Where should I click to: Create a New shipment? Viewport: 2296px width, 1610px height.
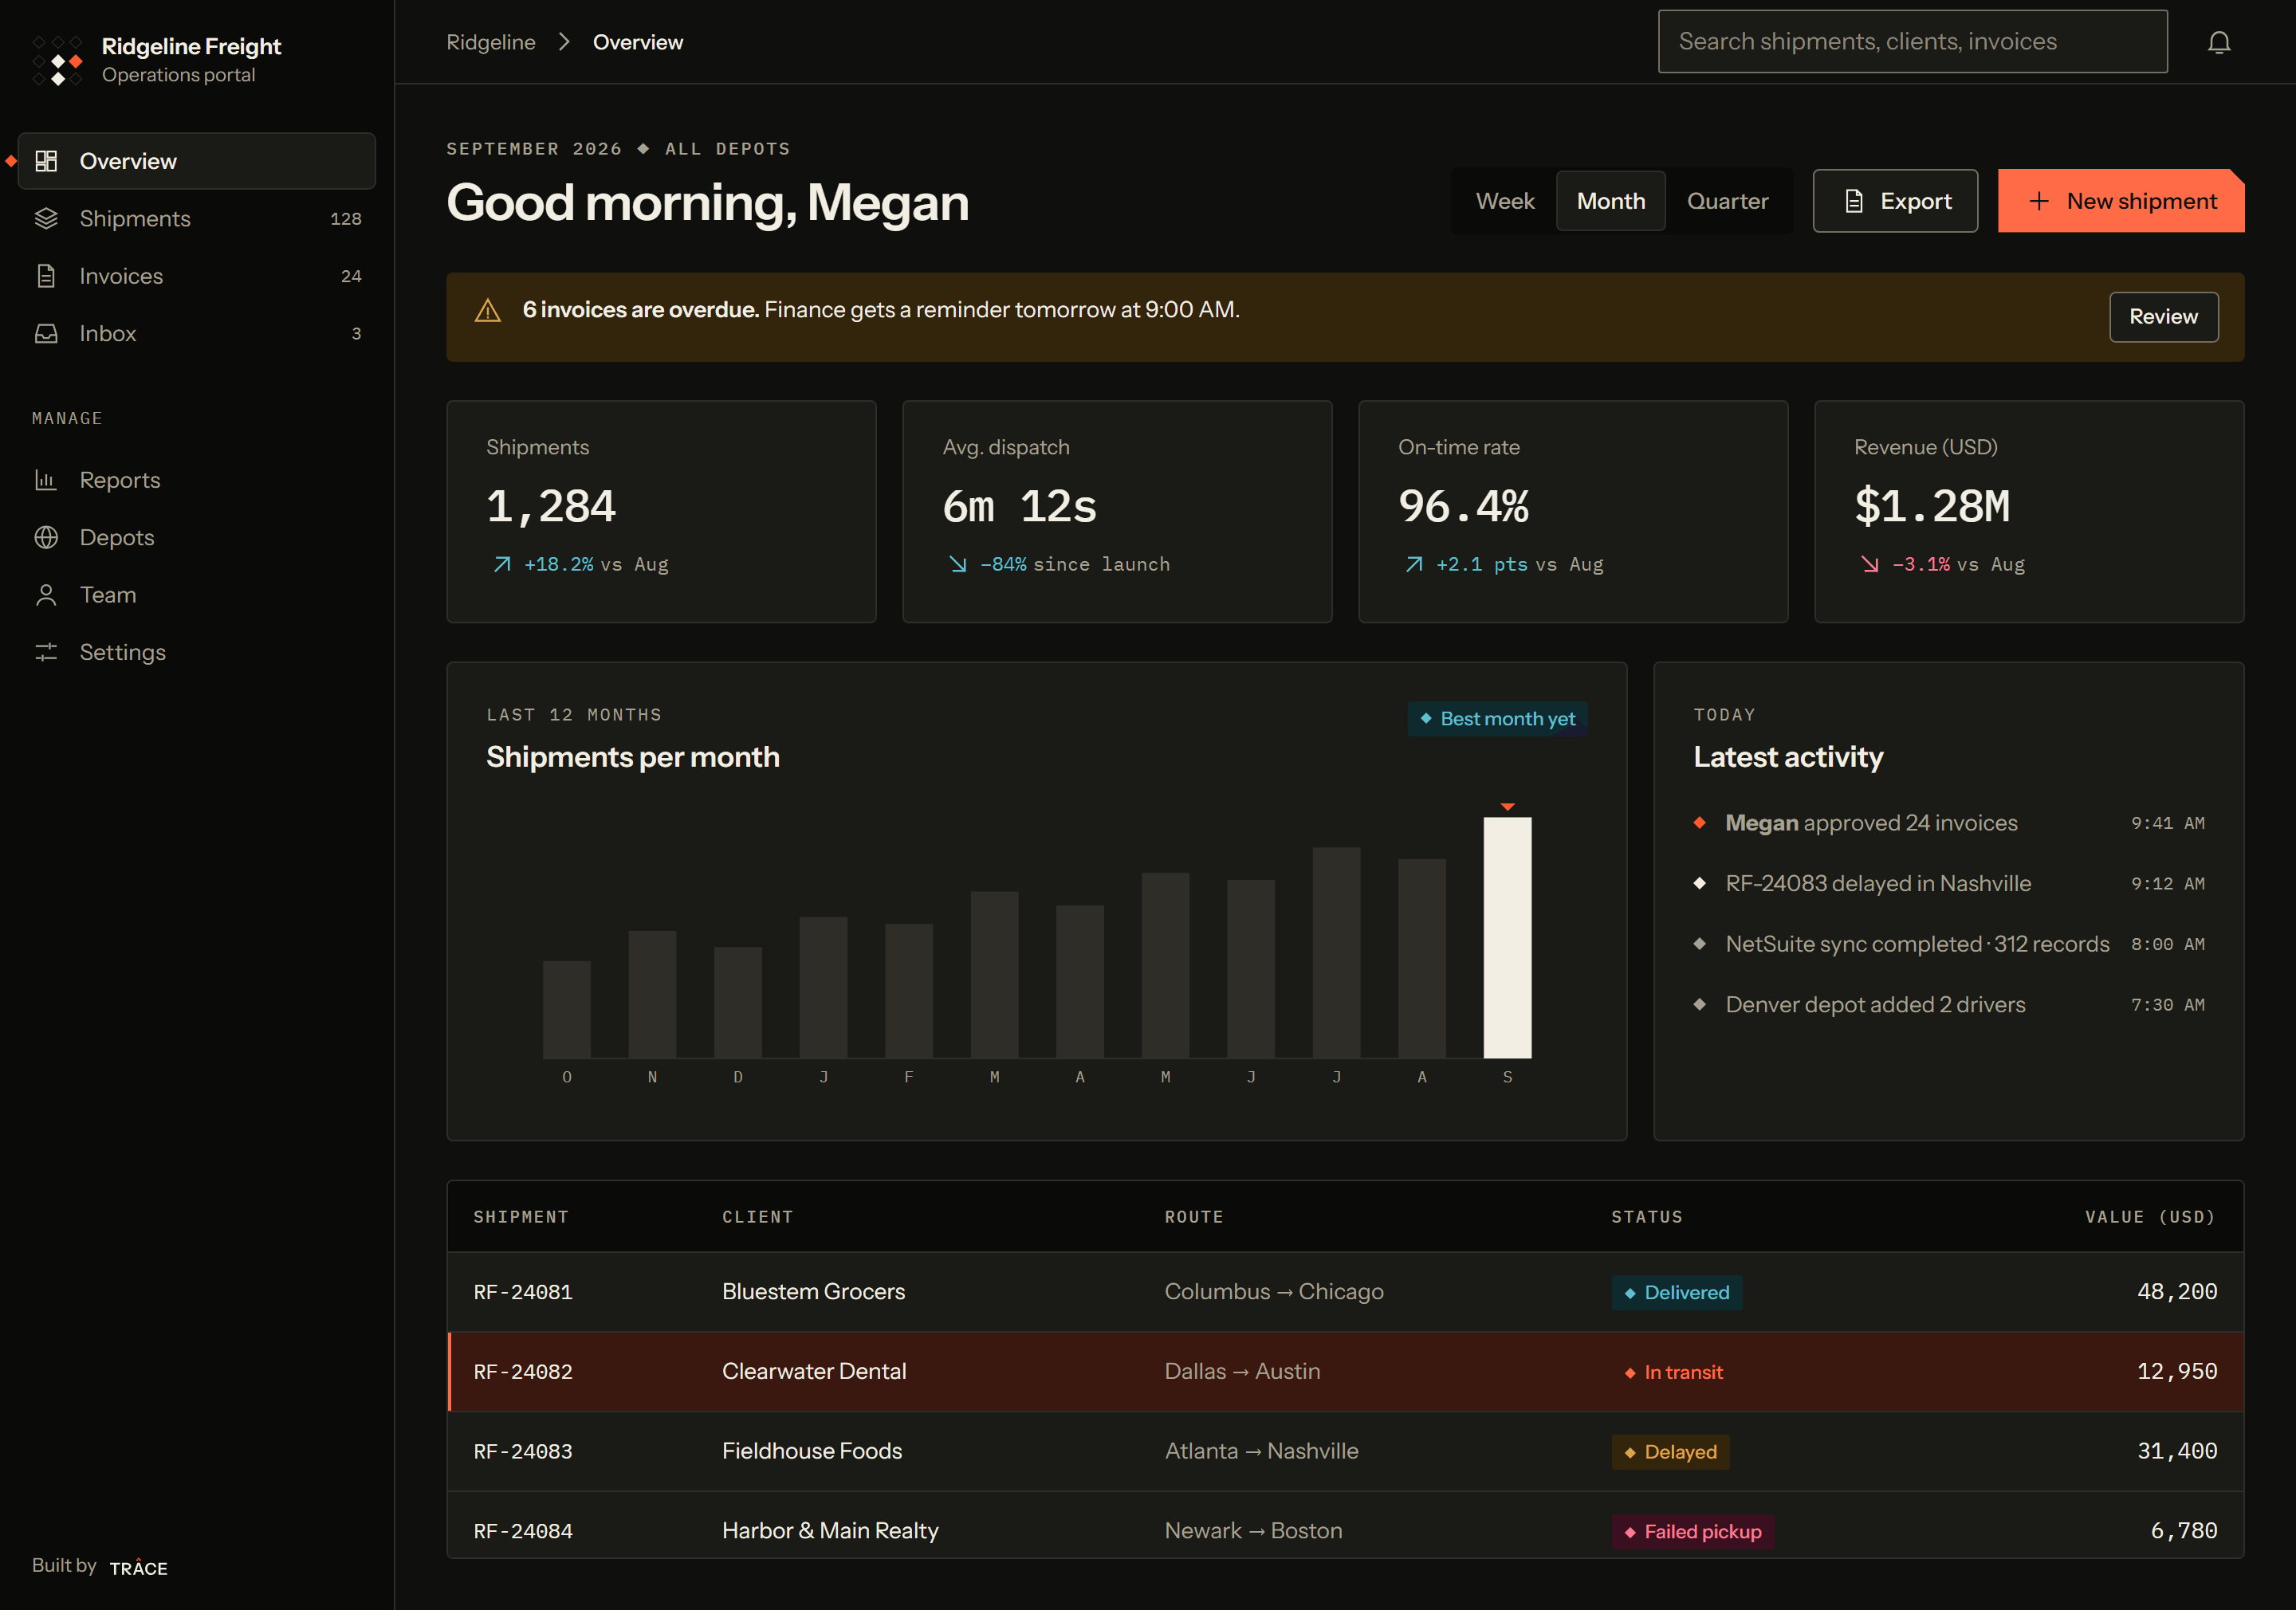point(2121,201)
